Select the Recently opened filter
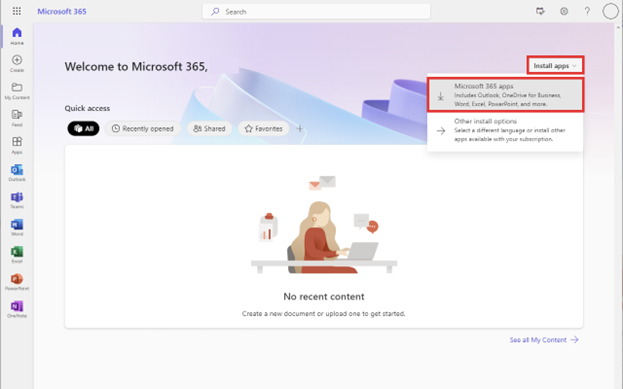The height and width of the screenshot is (389, 623). (x=143, y=128)
